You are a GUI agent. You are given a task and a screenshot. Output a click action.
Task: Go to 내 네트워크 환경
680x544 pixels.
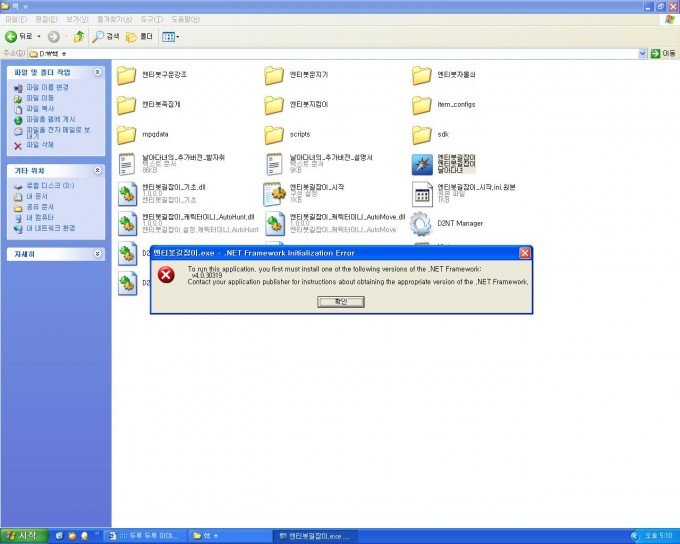51,228
